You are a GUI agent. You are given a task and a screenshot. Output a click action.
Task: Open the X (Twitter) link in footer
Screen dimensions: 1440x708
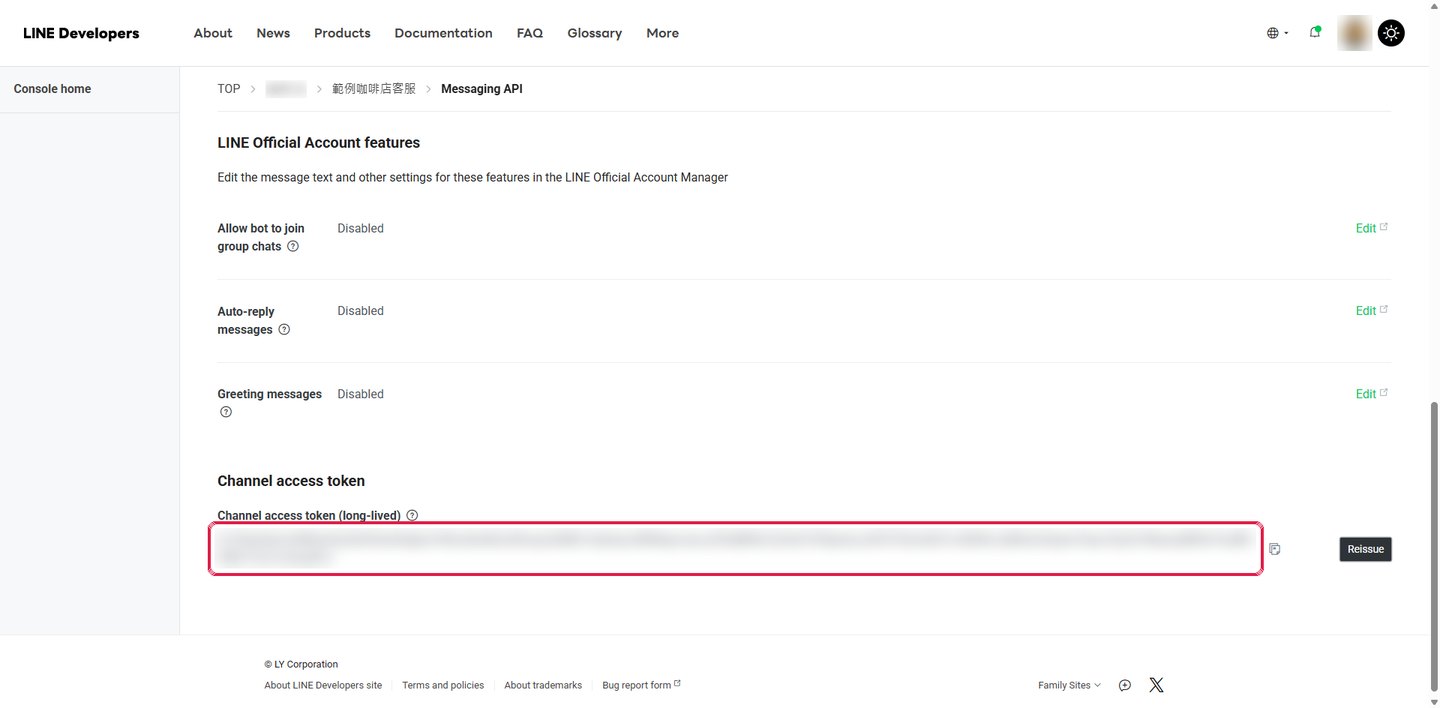coord(1156,685)
